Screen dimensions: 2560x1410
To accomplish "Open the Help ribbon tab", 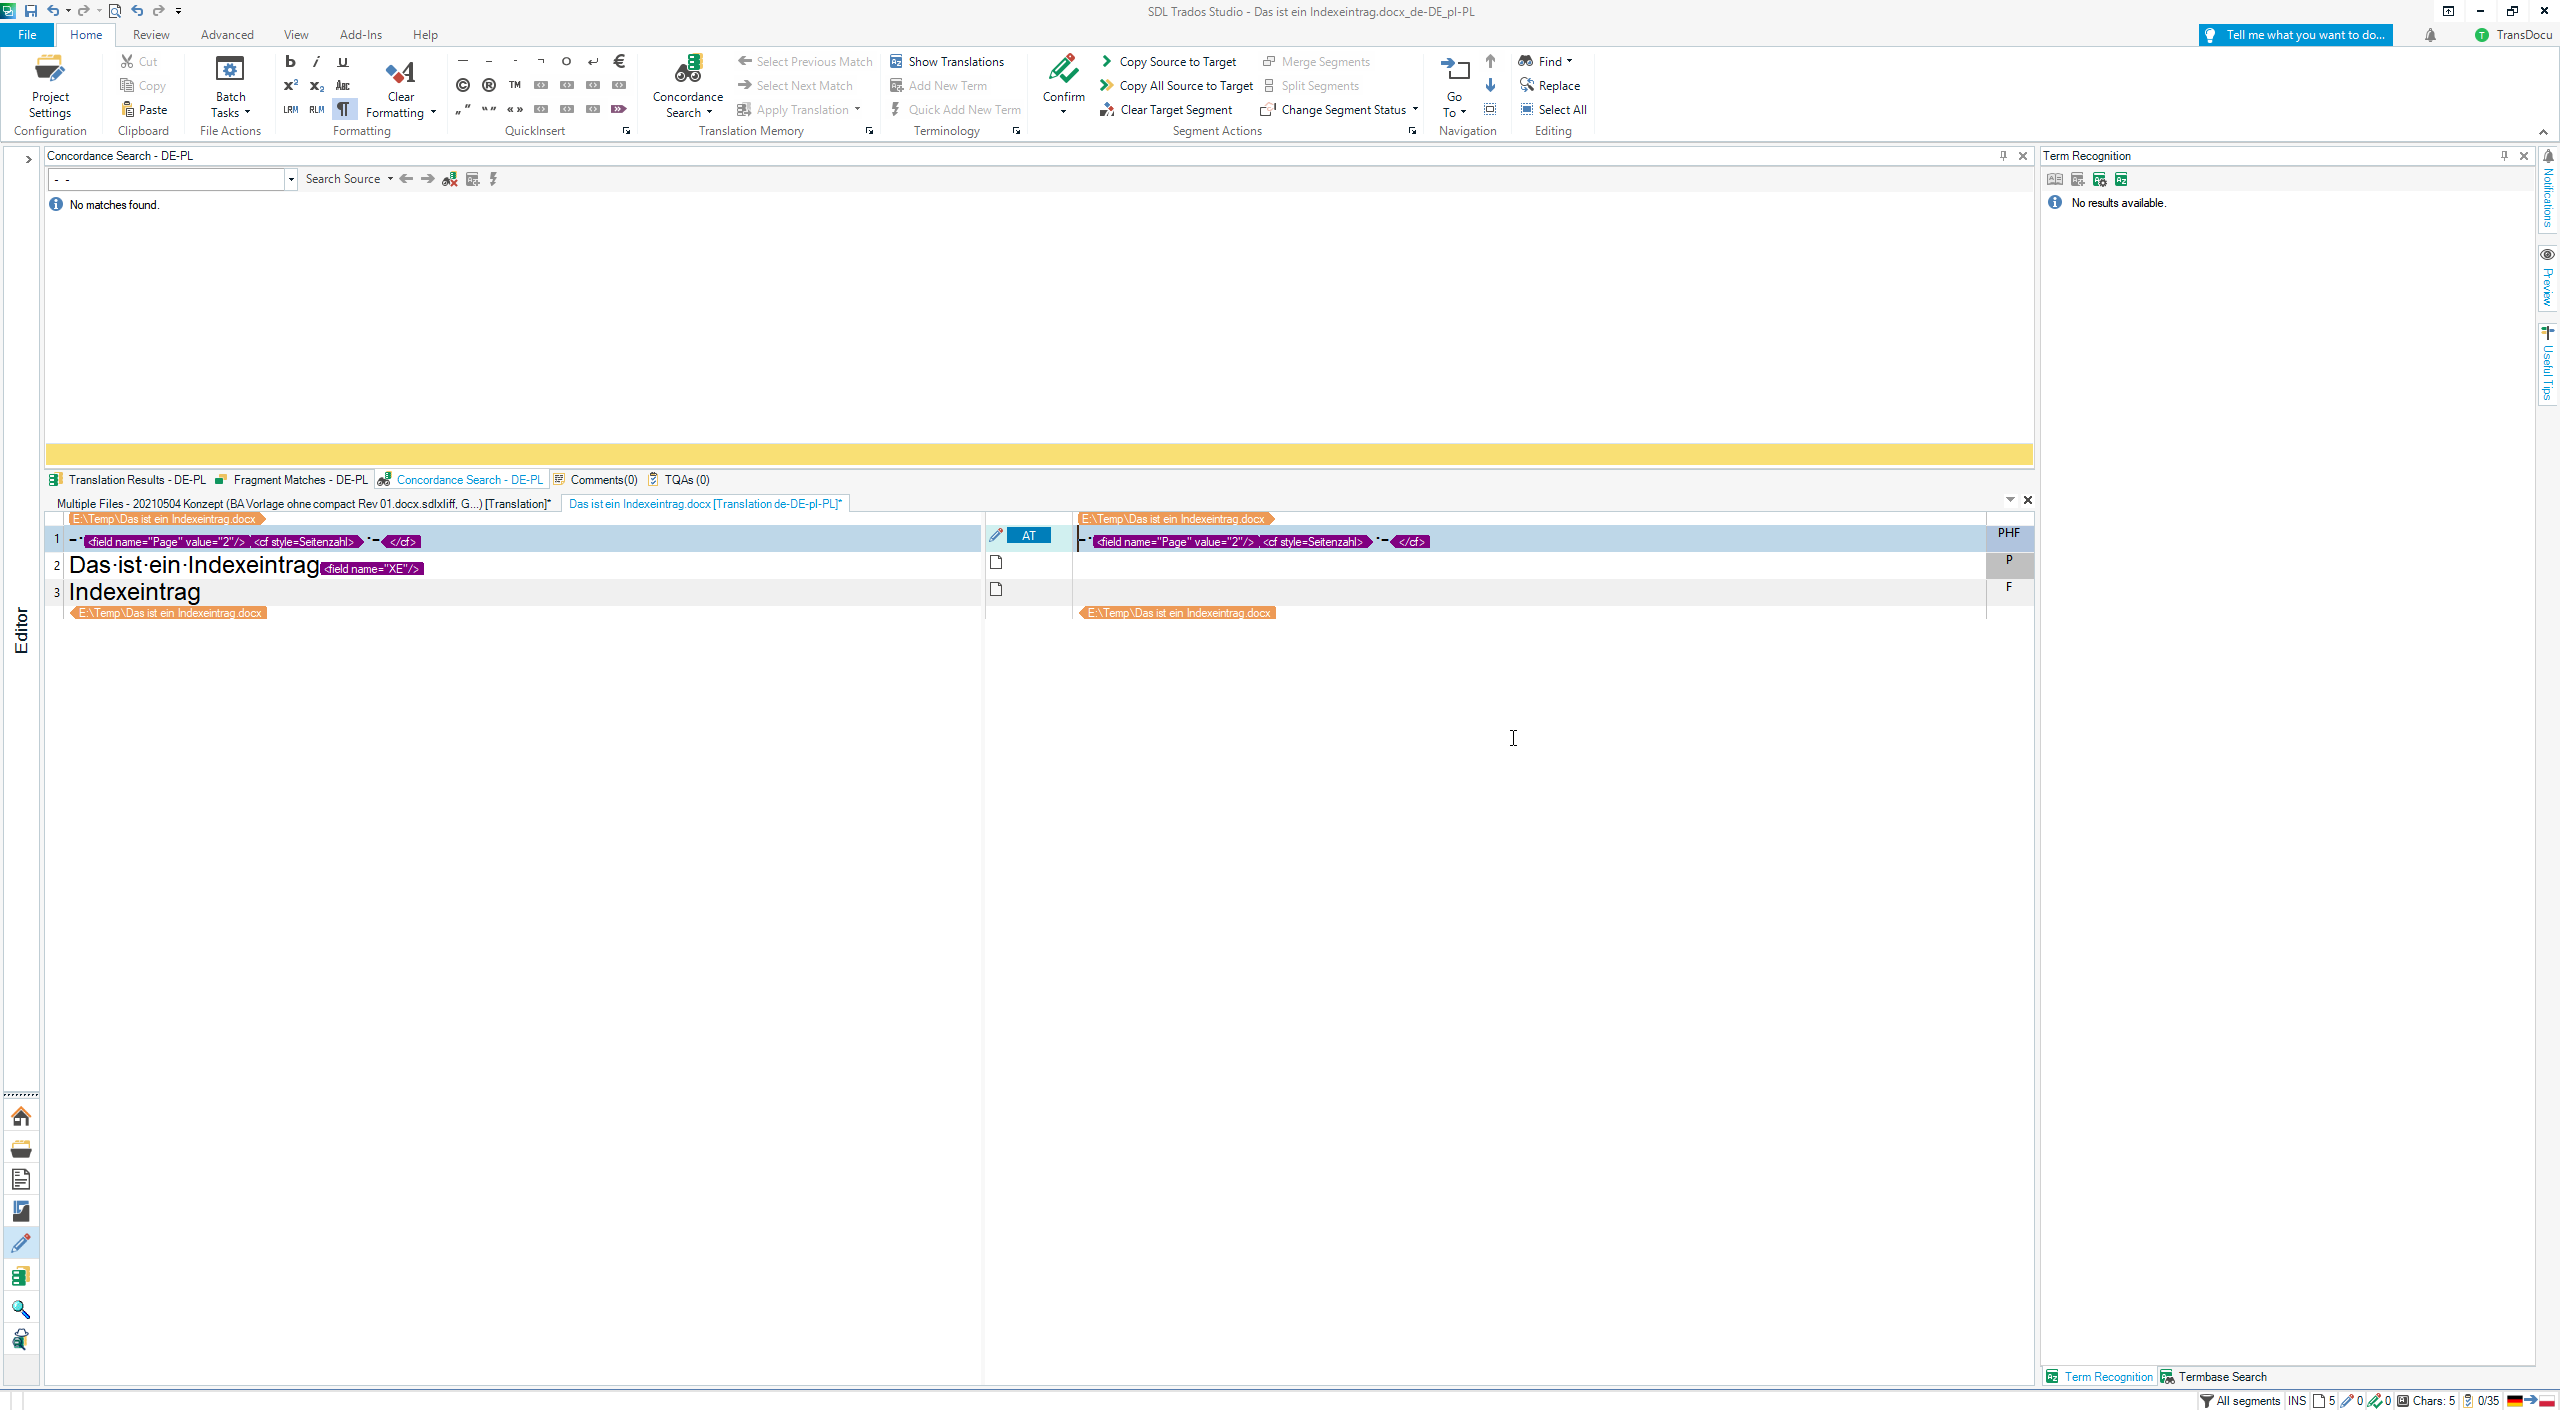I will [x=425, y=35].
